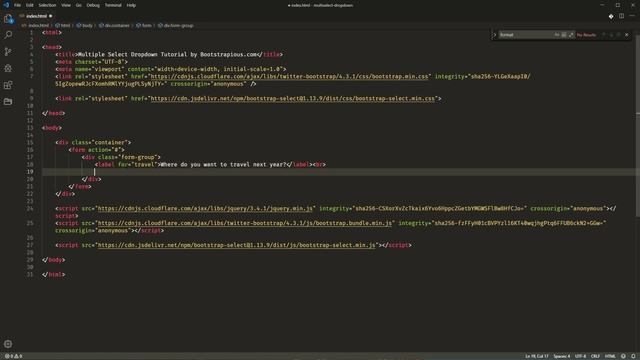Click the Ln, Col indicator in status bar
Screen dimensions: 640x360
(537, 356)
